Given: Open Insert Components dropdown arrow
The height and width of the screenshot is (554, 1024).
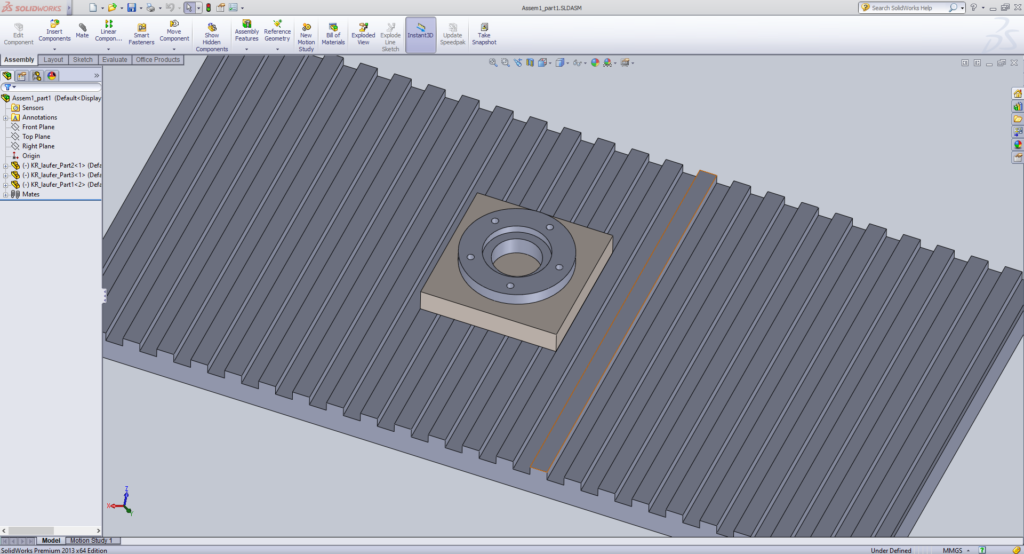Looking at the screenshot, I should tap(54, 50).
